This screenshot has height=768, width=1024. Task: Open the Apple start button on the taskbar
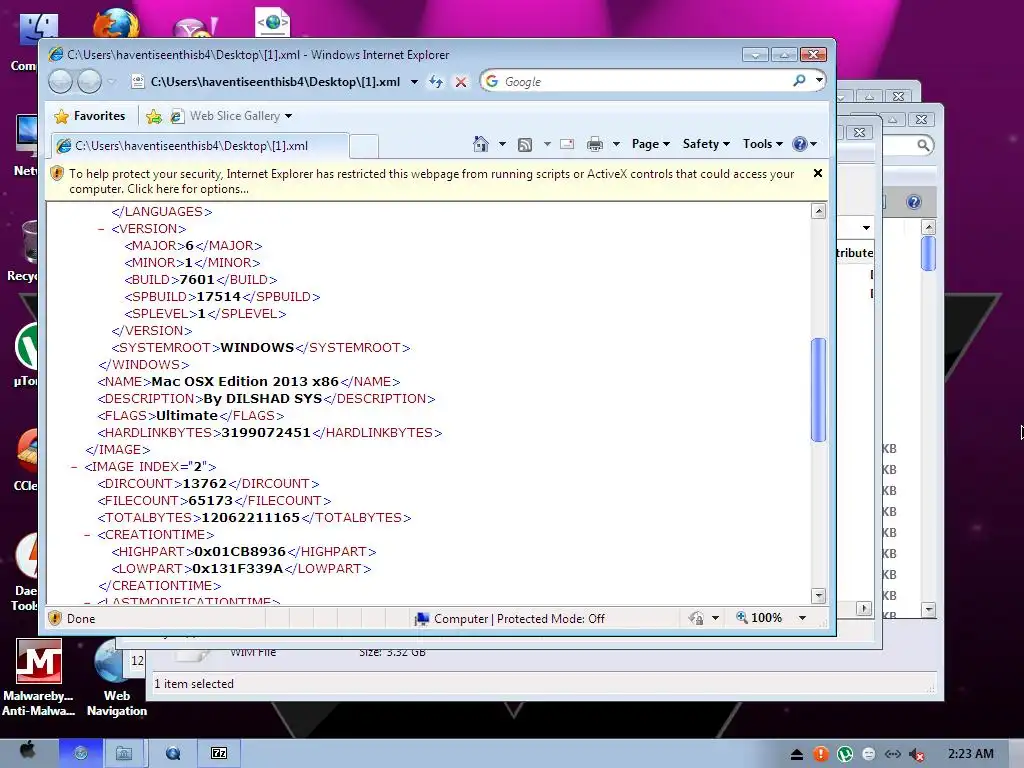coord(27,752)
